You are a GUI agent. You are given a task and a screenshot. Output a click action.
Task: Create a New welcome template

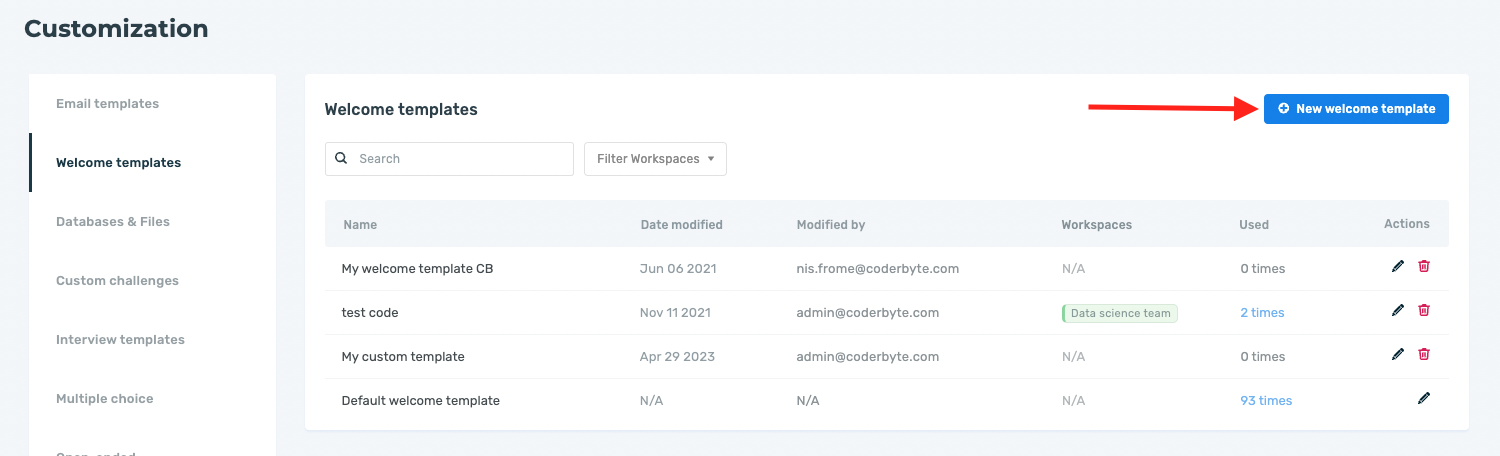pyautogui.click(x=1356, y=109)
